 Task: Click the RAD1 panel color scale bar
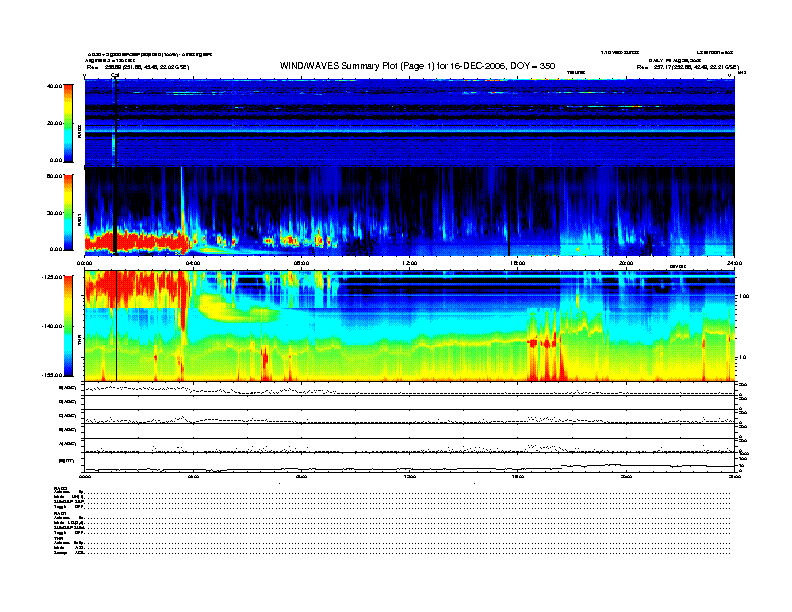[x=68, y=212]
